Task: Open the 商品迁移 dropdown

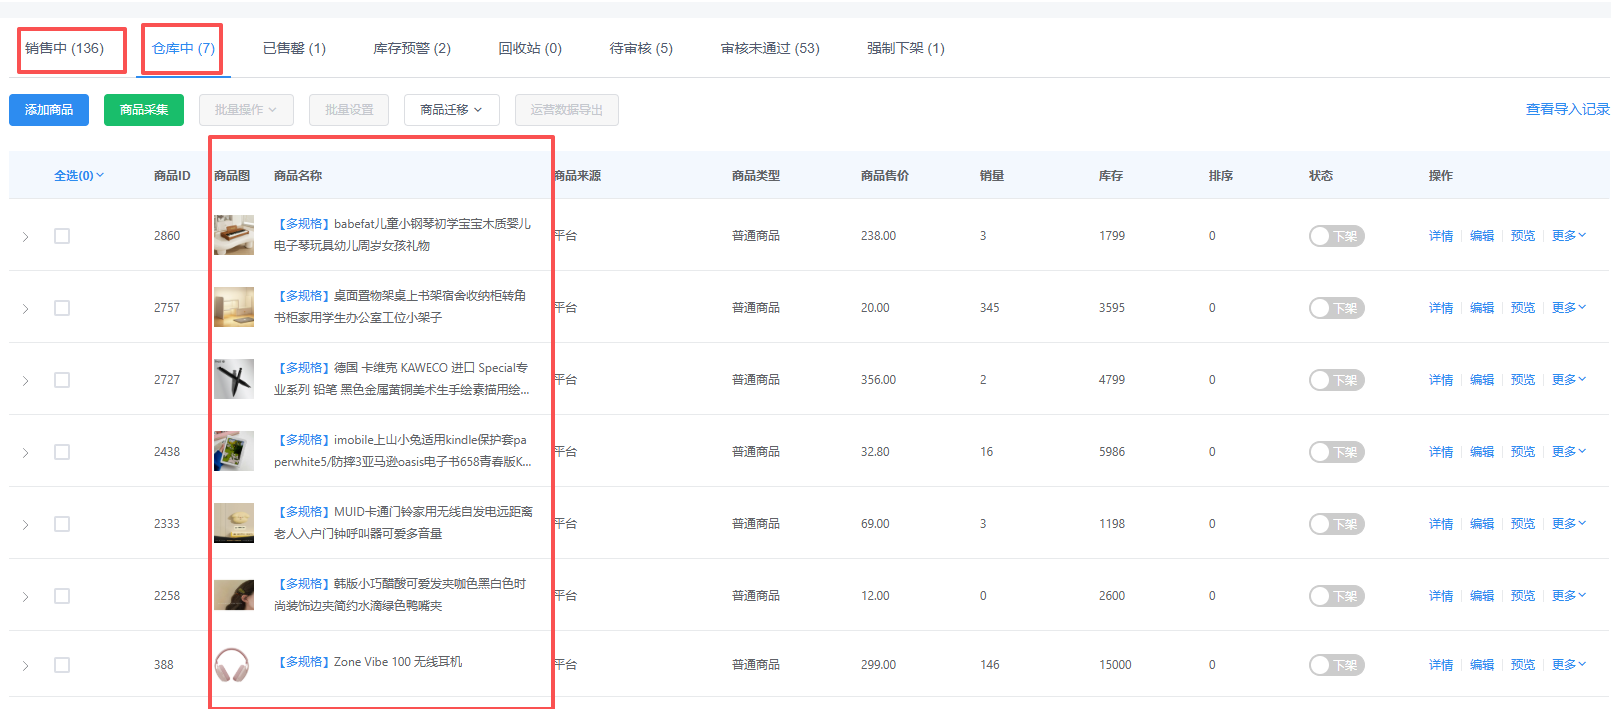Action: click(451, 110)
